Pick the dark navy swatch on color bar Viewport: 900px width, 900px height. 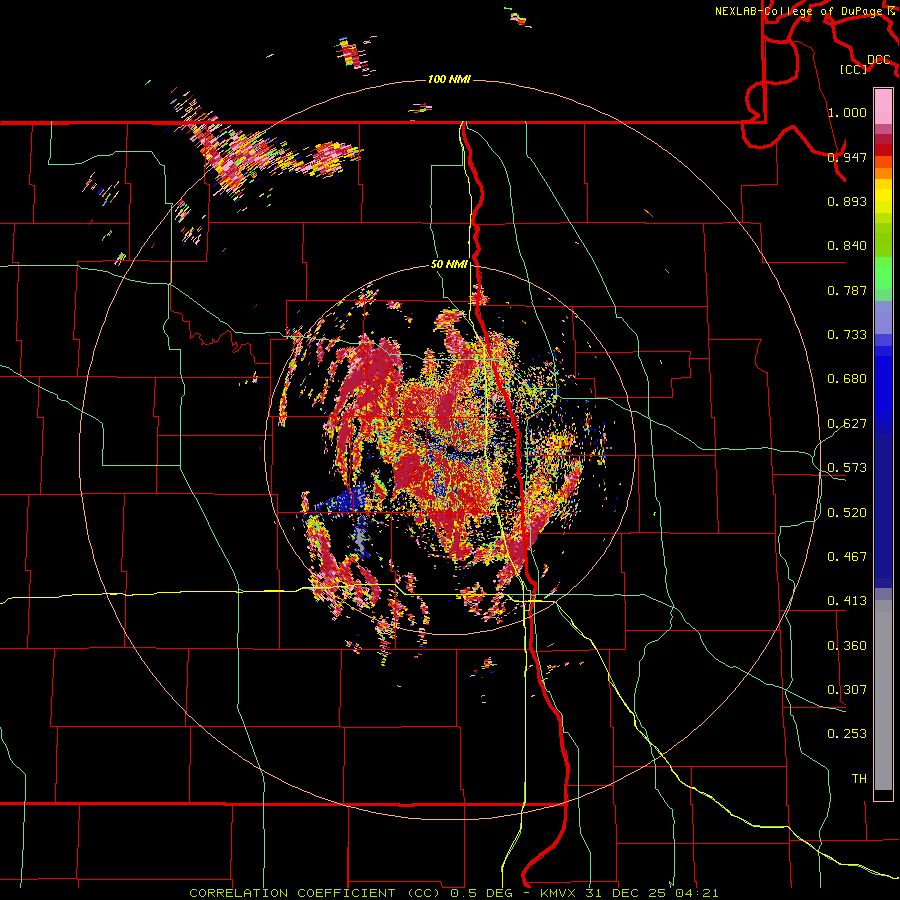(x=883, y=511)
